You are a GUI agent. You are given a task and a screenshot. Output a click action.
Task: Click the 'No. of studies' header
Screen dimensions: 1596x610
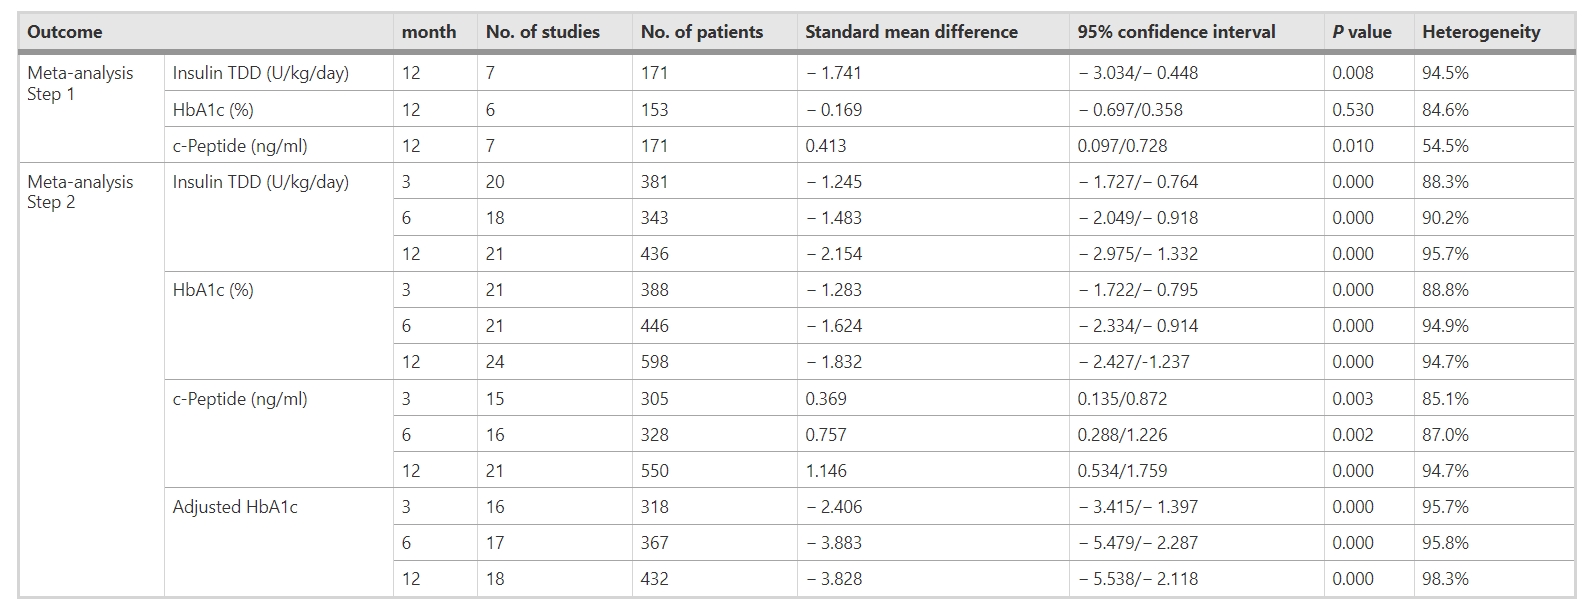543,32
